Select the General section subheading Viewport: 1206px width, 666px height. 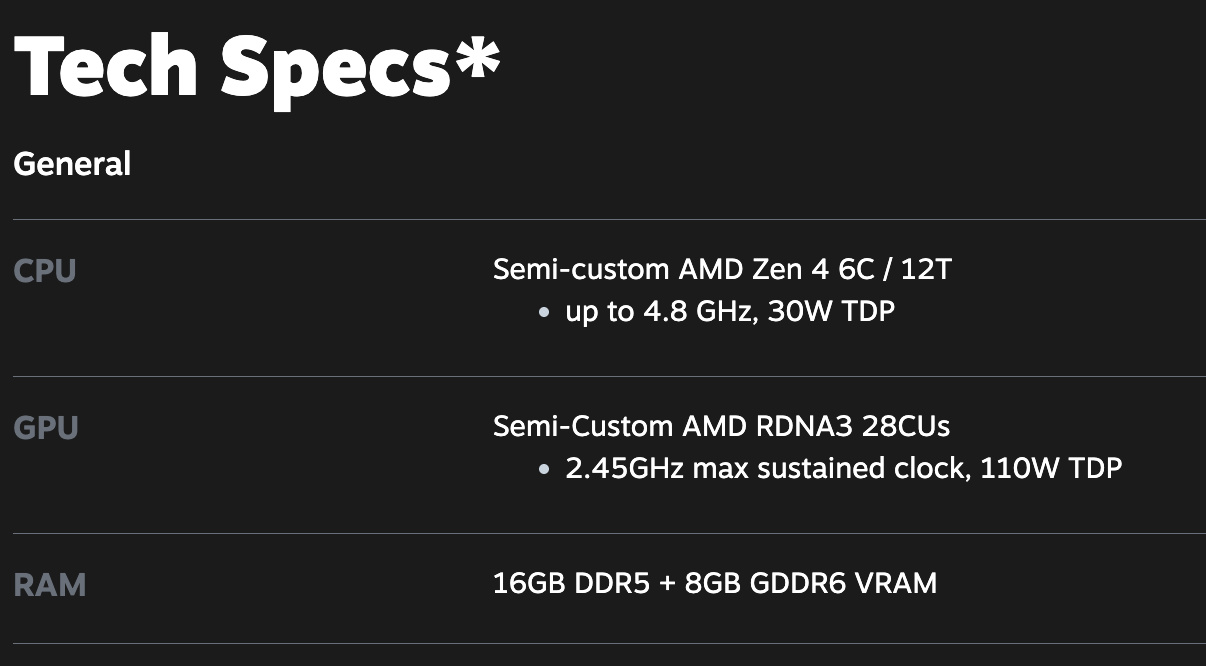(x=72, y=164)
